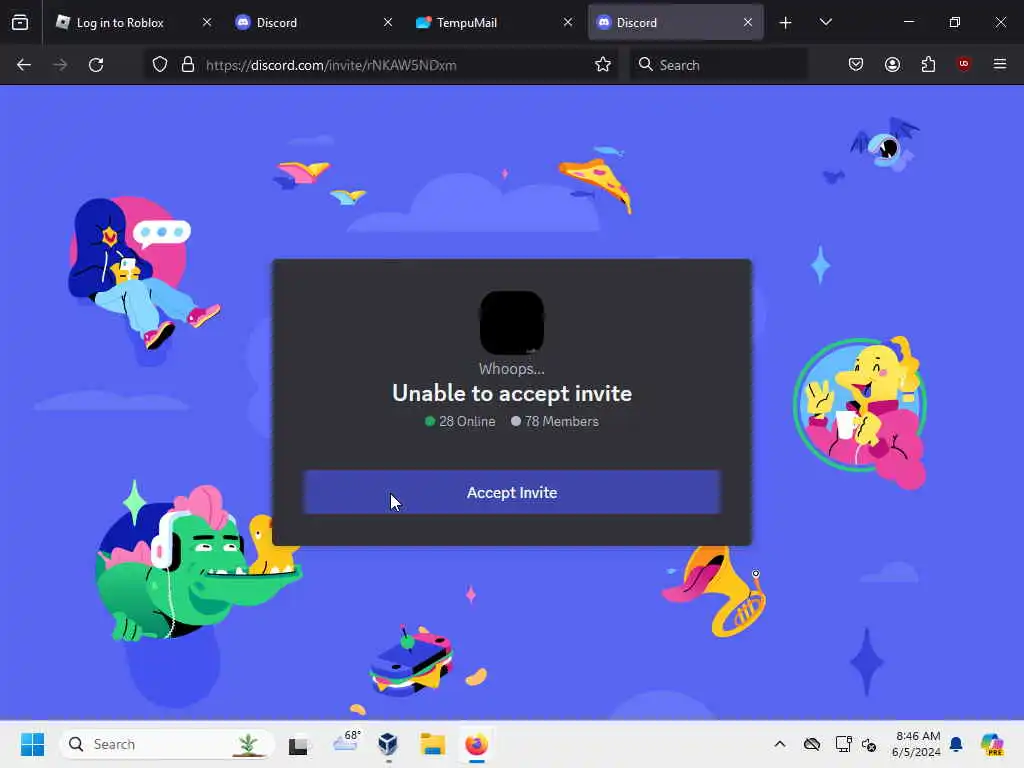Viewport: 1024px width, 768px height.
Task: Go back to previous page
Action: [24, 65]
